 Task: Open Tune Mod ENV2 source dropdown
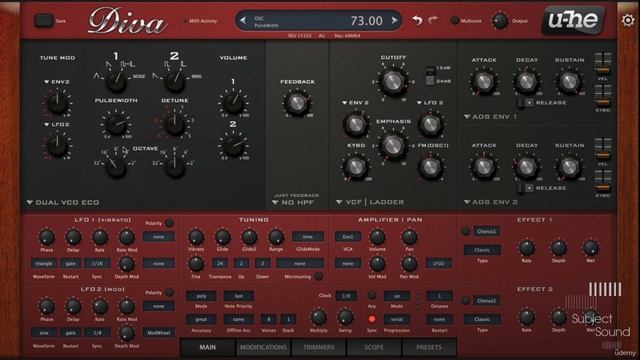57,82
